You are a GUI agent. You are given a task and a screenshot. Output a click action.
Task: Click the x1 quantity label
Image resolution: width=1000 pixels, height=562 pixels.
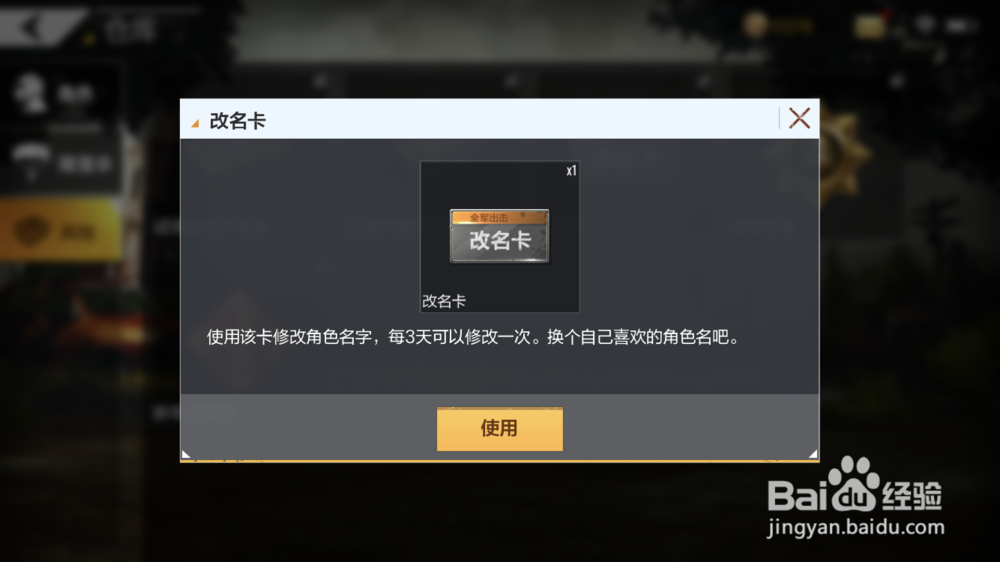pos(571,171)
